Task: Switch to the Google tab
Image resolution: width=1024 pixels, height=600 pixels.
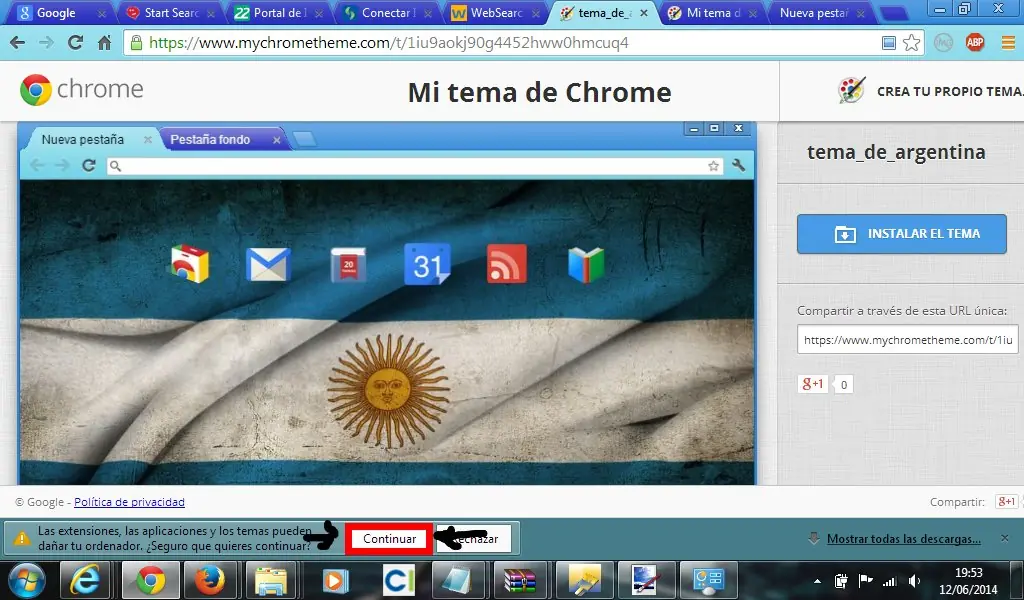Action: [61, 12]
